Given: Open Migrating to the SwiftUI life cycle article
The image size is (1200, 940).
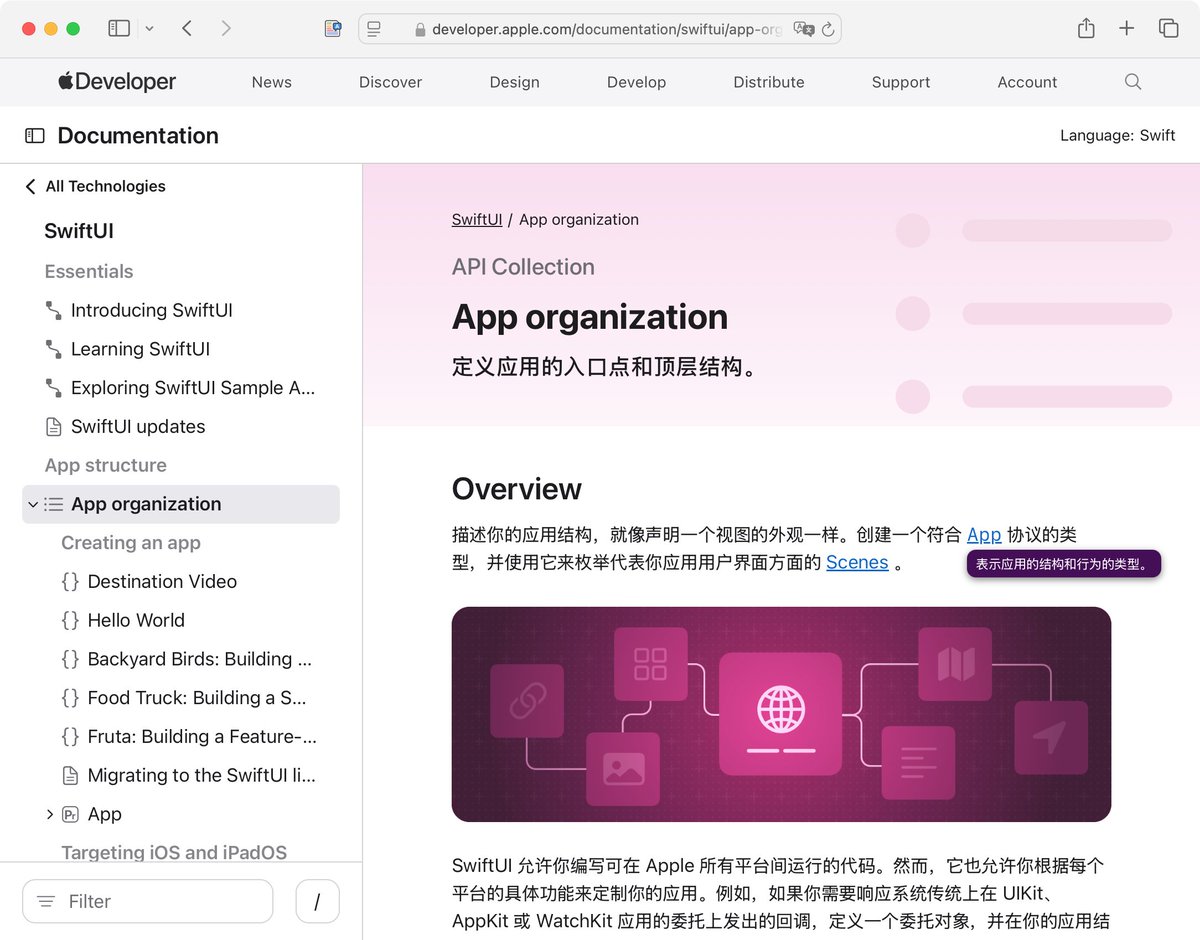Looking at the screenshot, I should point(201,775).
